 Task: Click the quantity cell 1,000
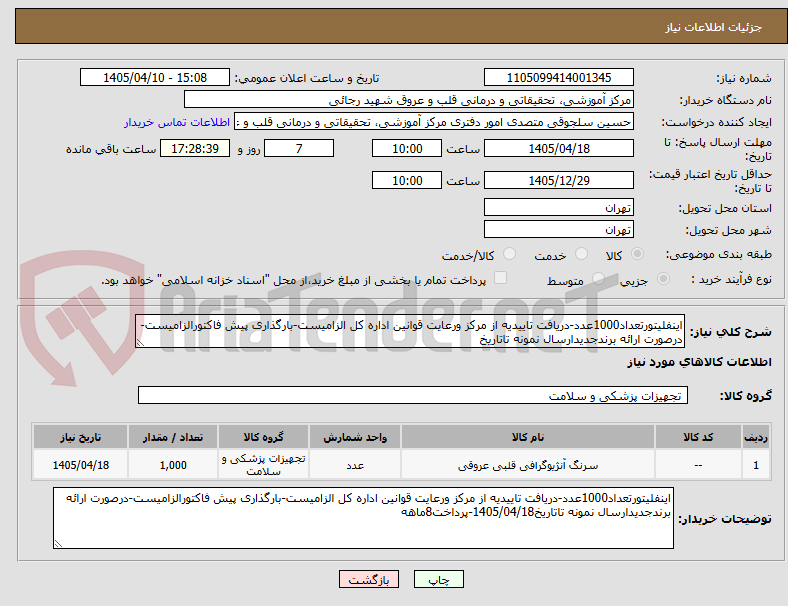point(173,465)
